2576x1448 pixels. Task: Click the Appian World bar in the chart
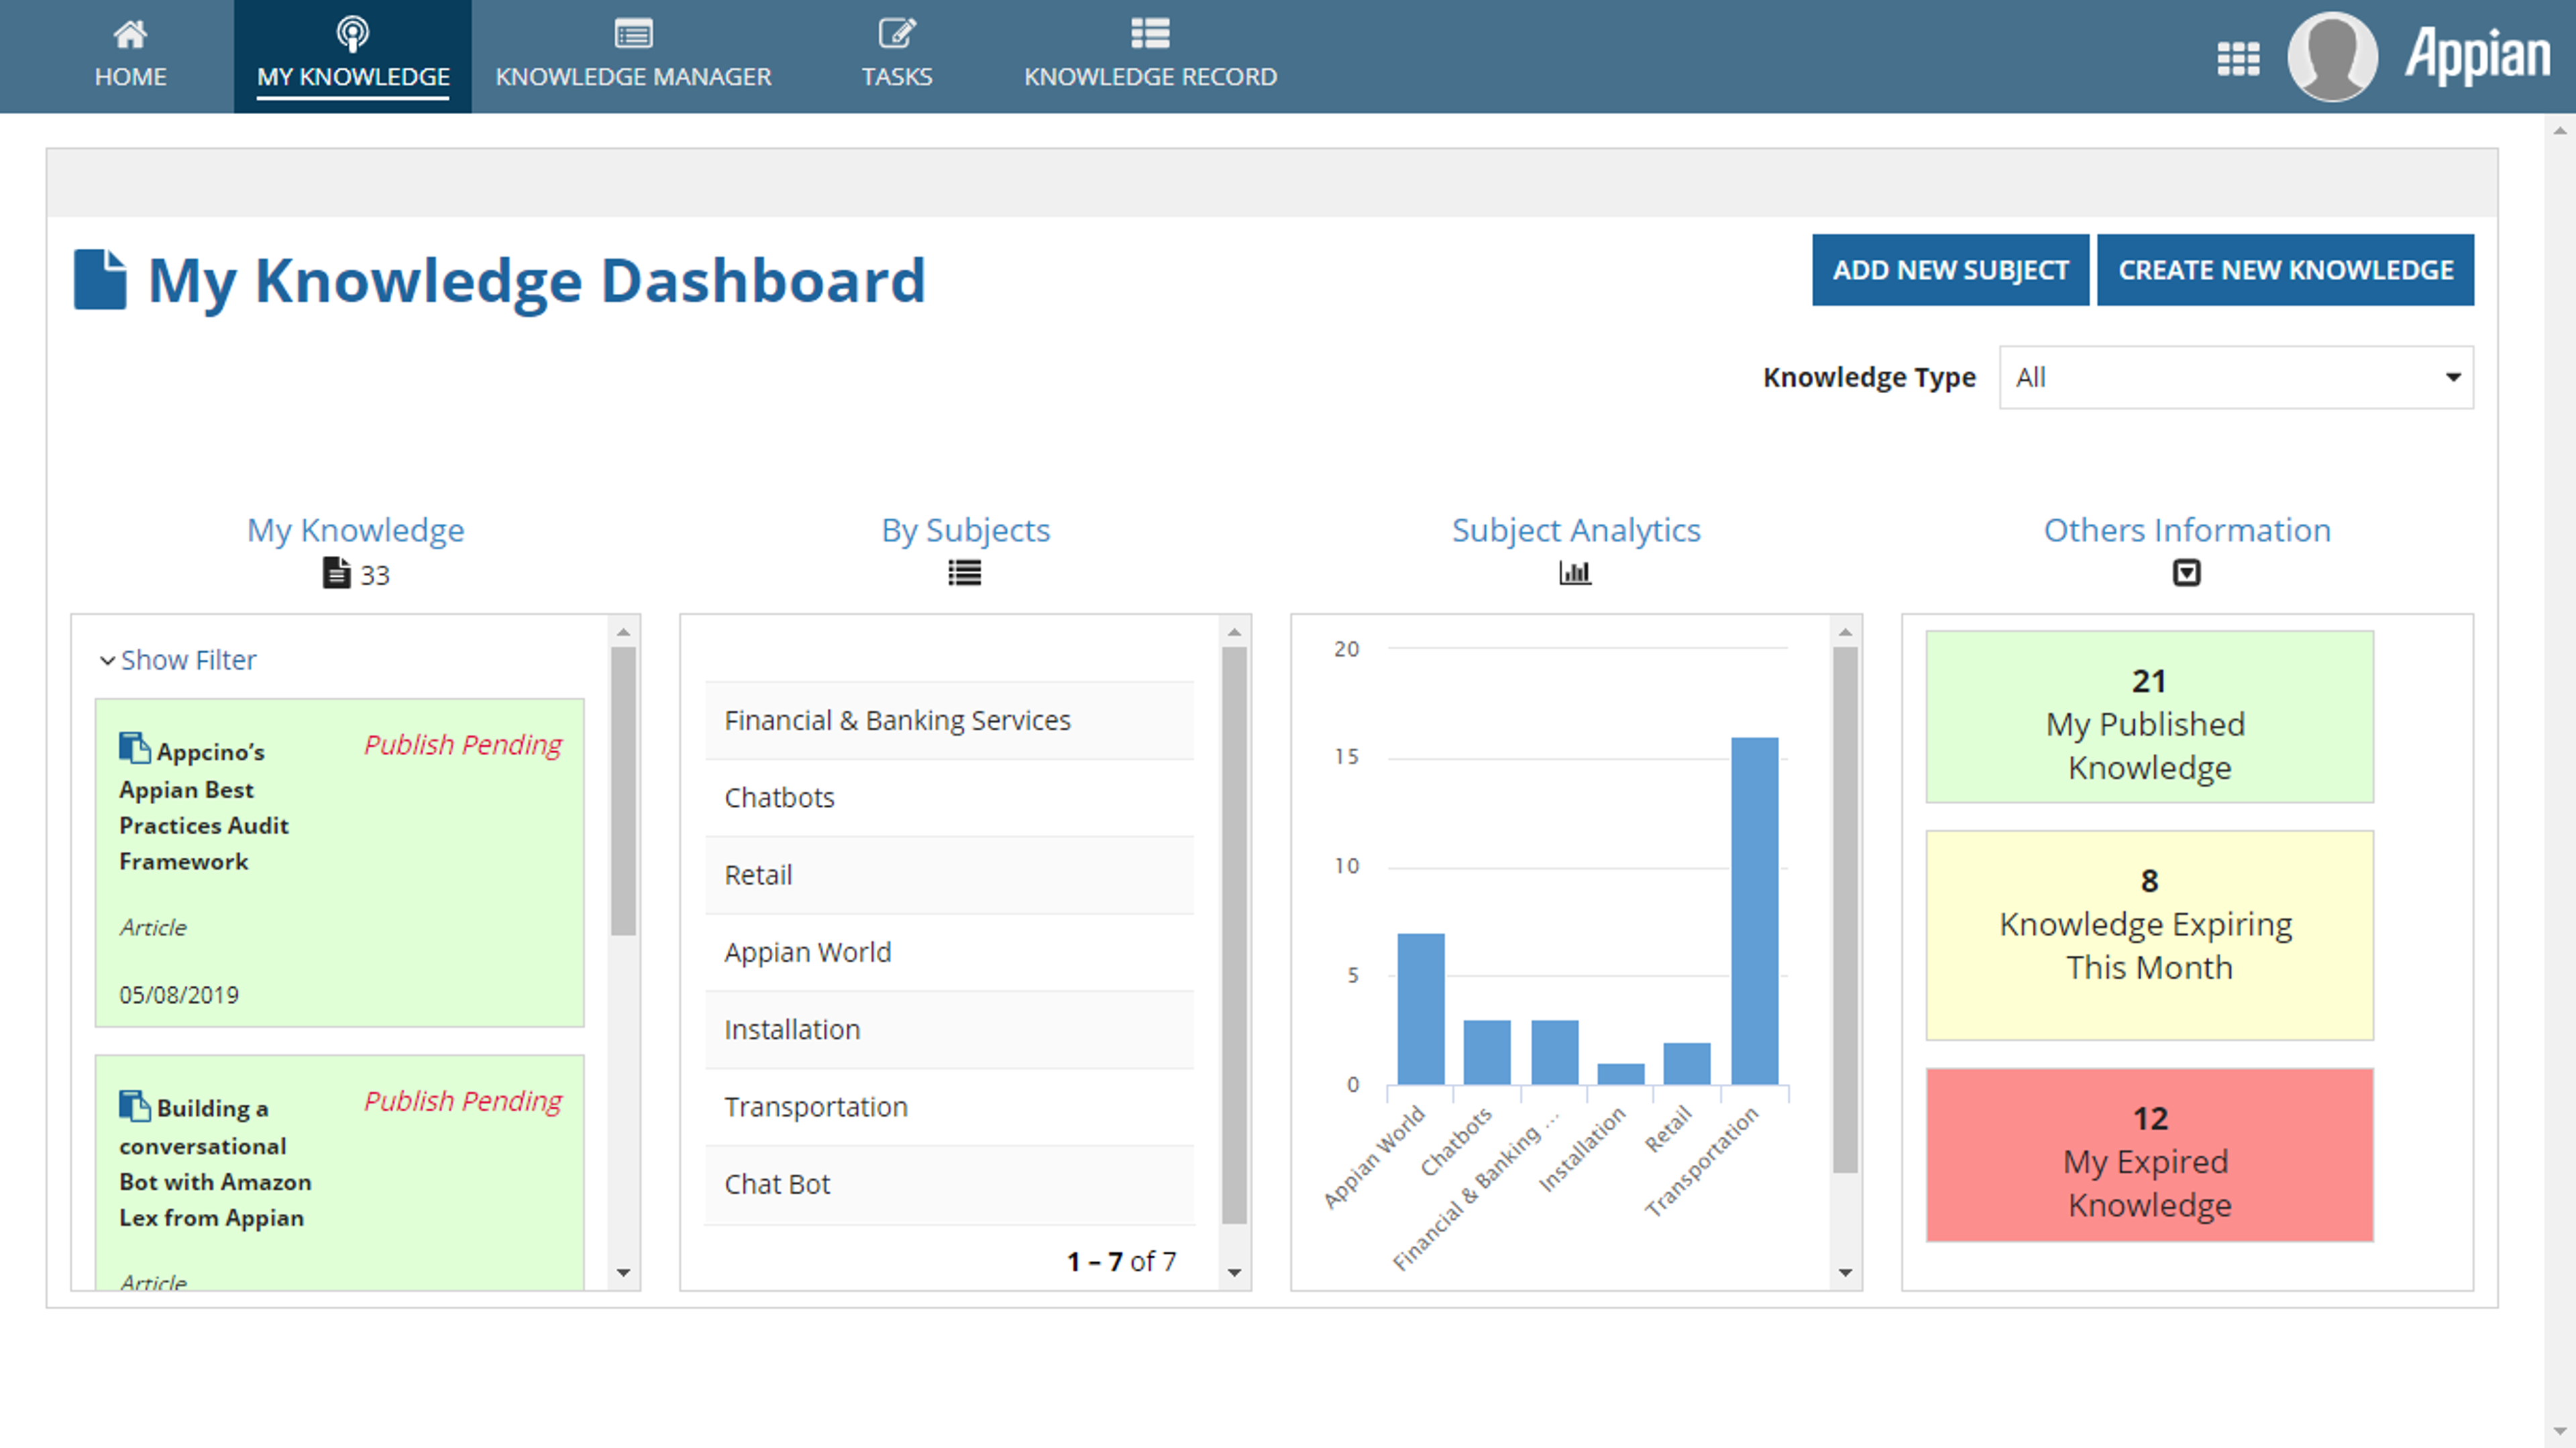point(1421,1009)
